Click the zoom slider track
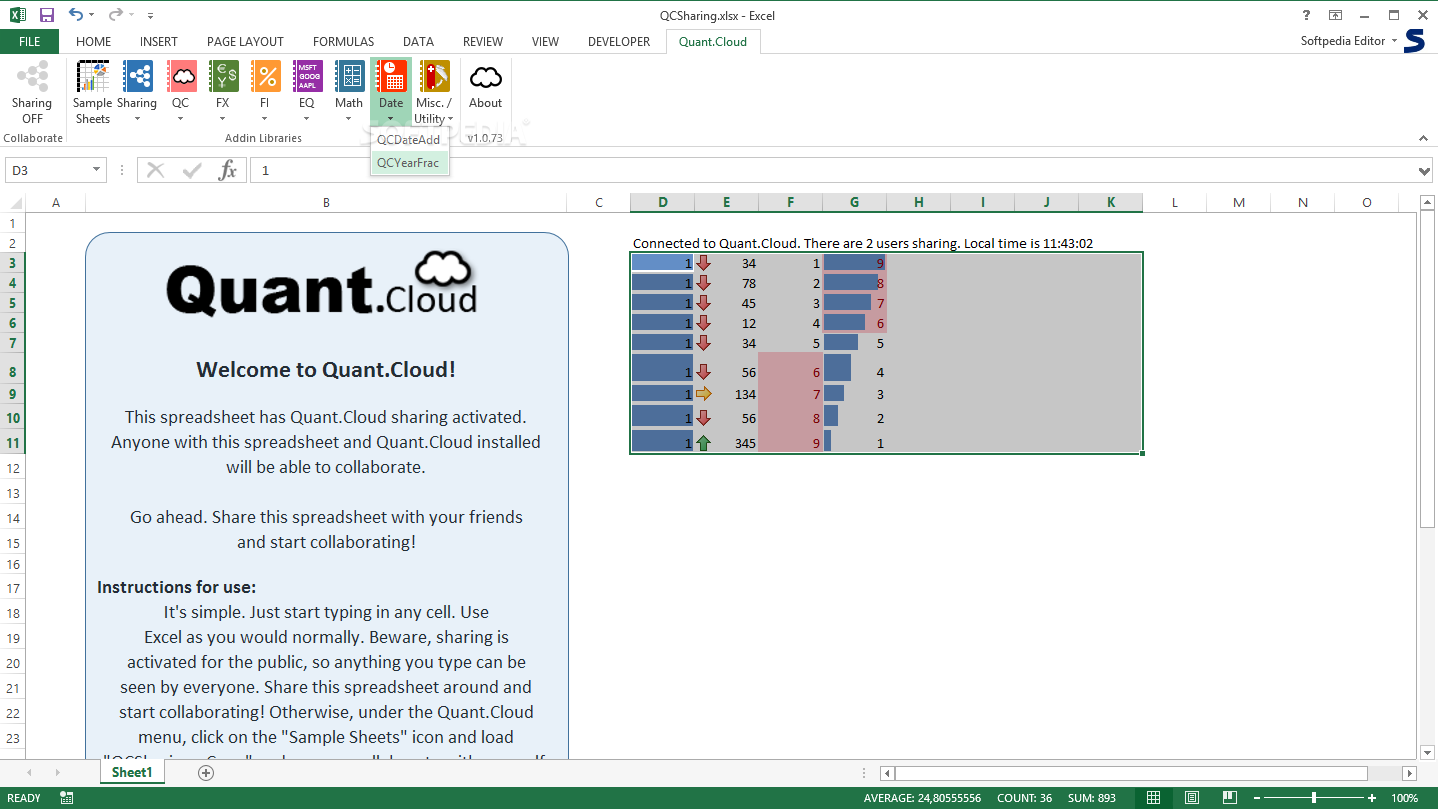Viewport: 1438px width, 809px height. click(x=1316, y=798)
